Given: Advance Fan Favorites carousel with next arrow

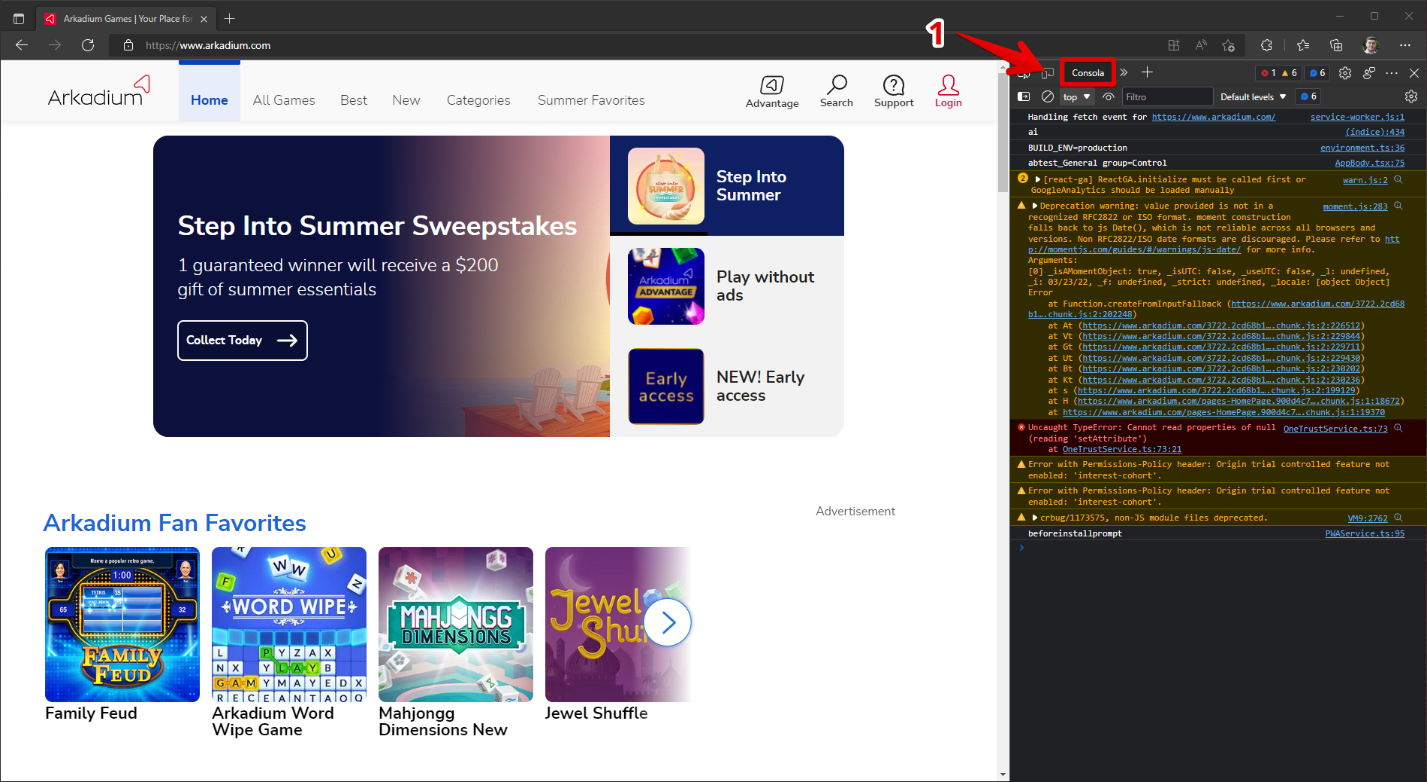Looking at the screenshot, I should click(668, 623).
